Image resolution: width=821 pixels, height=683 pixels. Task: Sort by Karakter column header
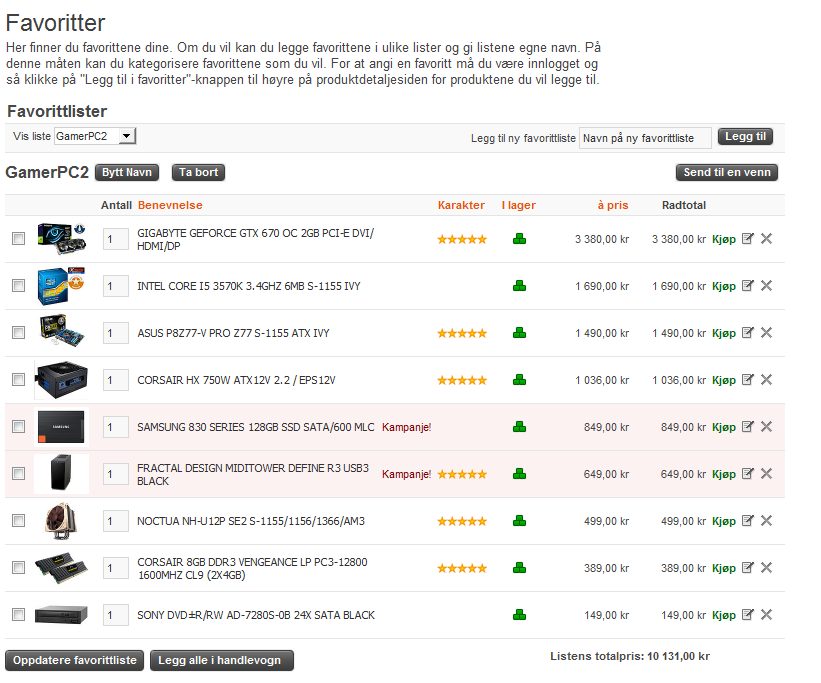tap(461, 205)
